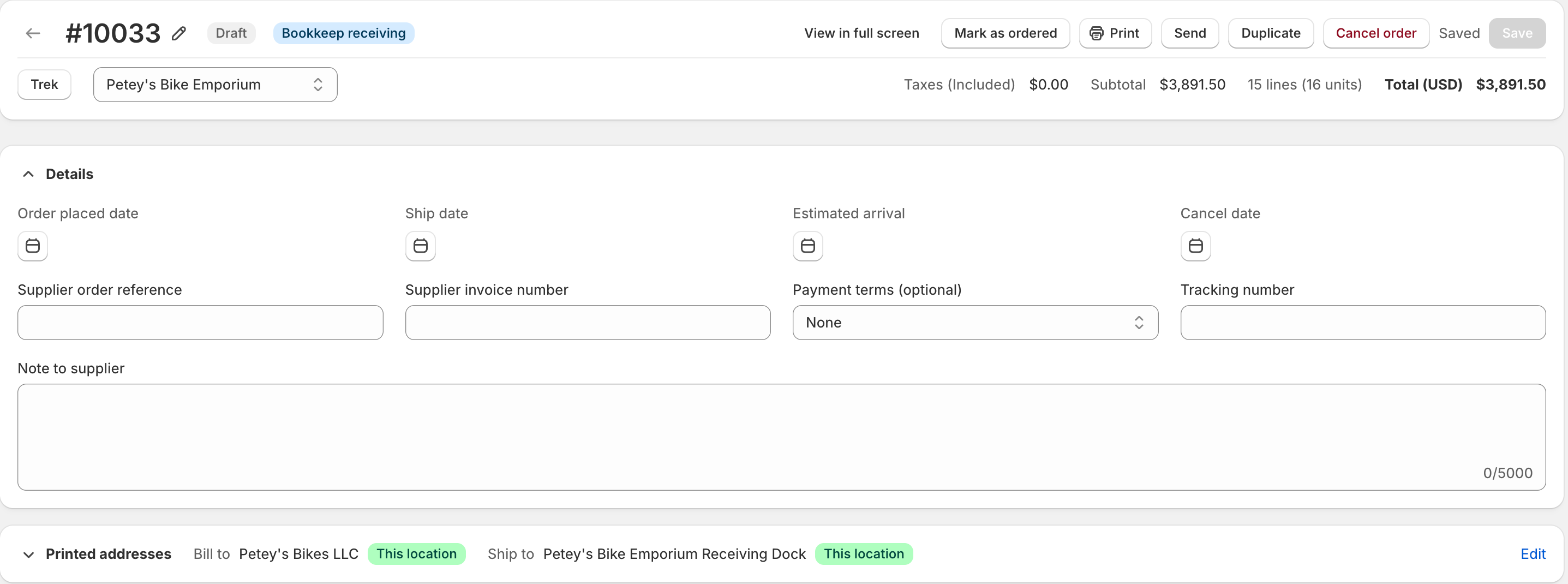
Task: Click Subtotal $3,891.50 value
Action: tap(1192, 85)
